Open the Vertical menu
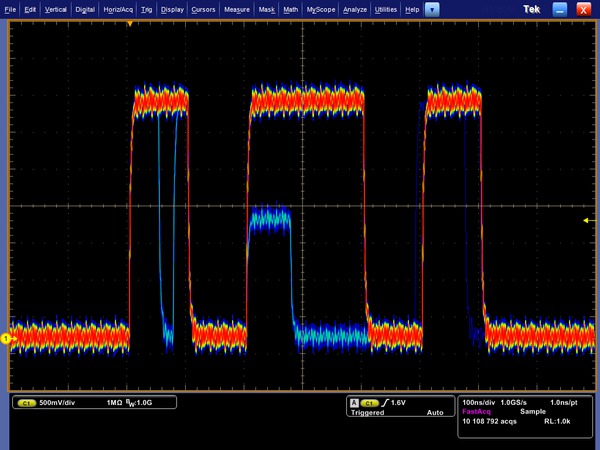Image resolution: width=600 pixels, height=450 pixels. [x=57, y=9]
